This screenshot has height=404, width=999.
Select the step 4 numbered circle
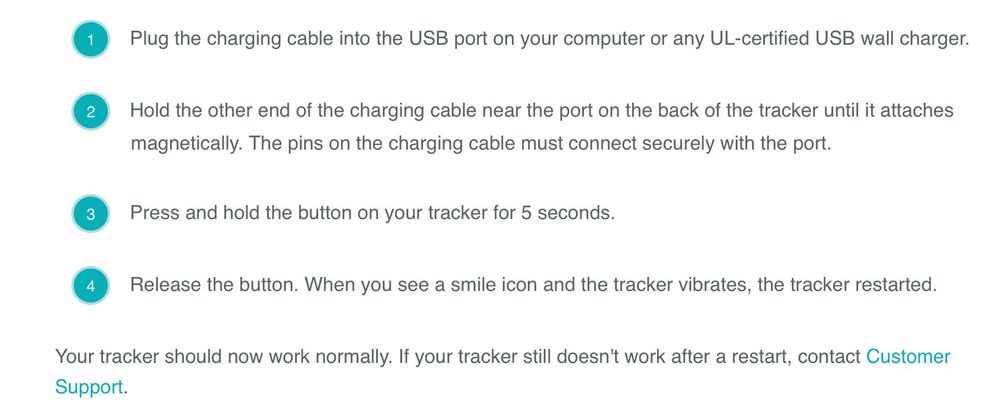[x=90, y=285]
